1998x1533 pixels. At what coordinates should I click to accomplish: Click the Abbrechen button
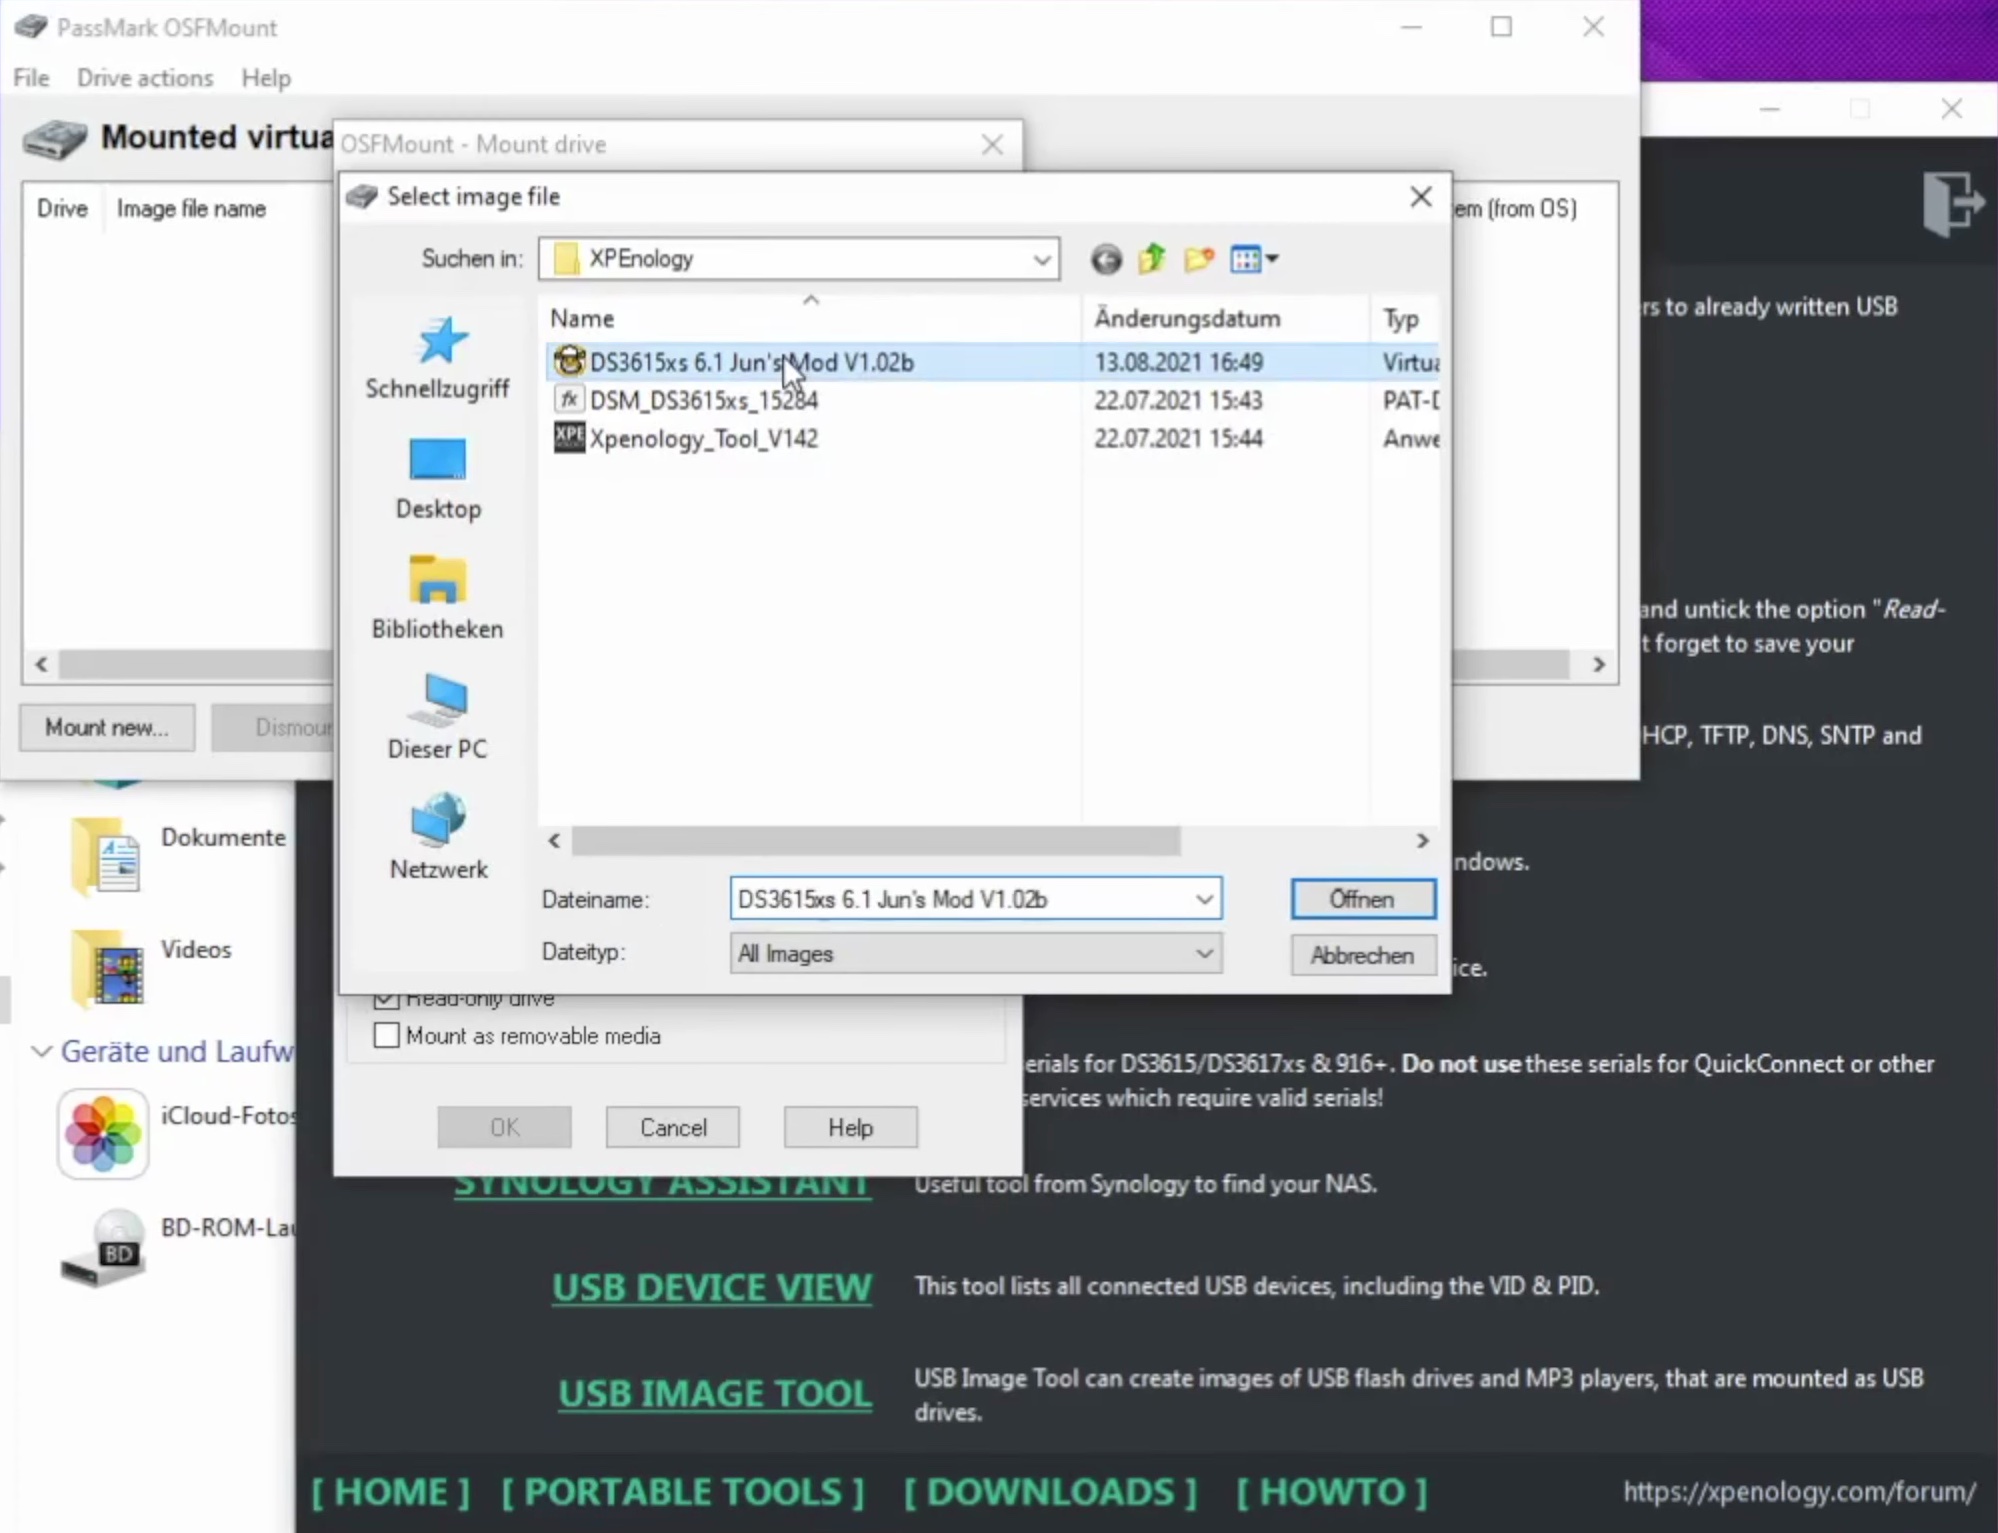[x=1363, y=956]
